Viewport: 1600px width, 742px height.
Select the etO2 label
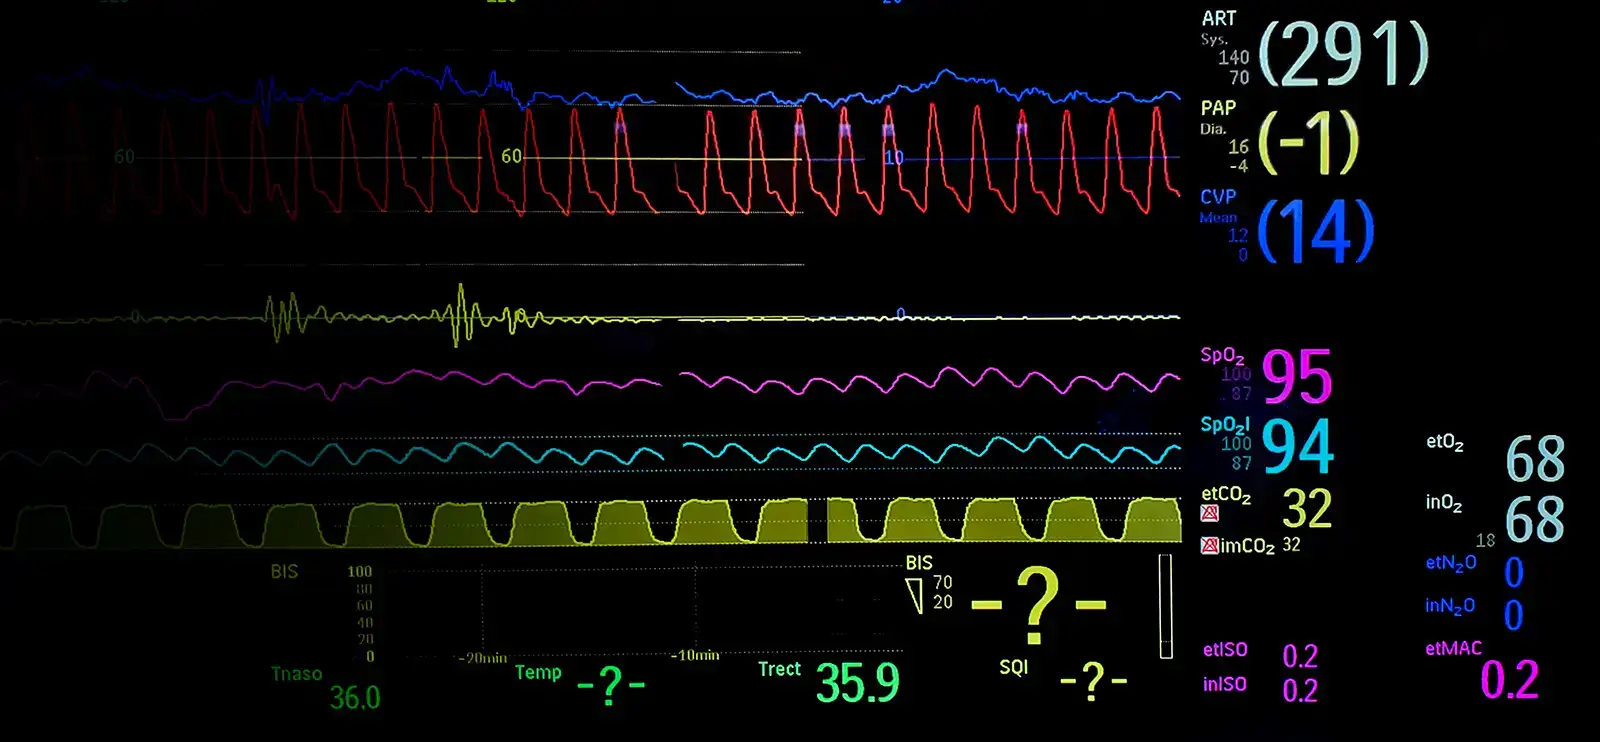click(1445, 442)
